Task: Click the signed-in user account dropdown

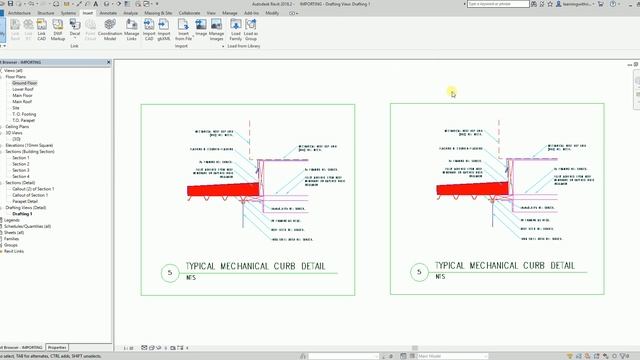Action: tap(576, 4)
